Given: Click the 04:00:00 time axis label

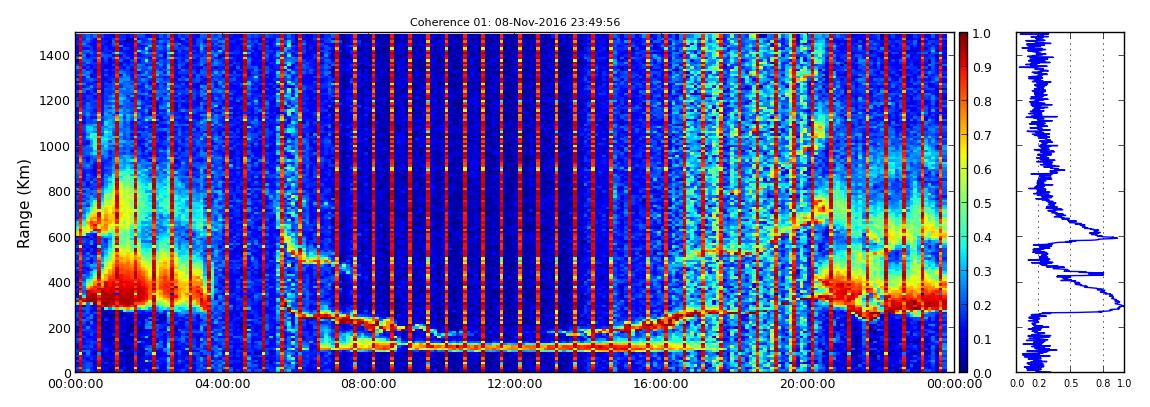Looking at the screenshot, I should pos(221,384).
